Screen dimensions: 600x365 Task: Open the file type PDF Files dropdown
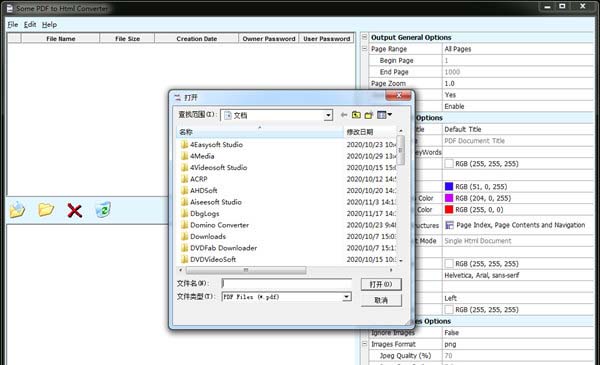click(x=346, y=297)
